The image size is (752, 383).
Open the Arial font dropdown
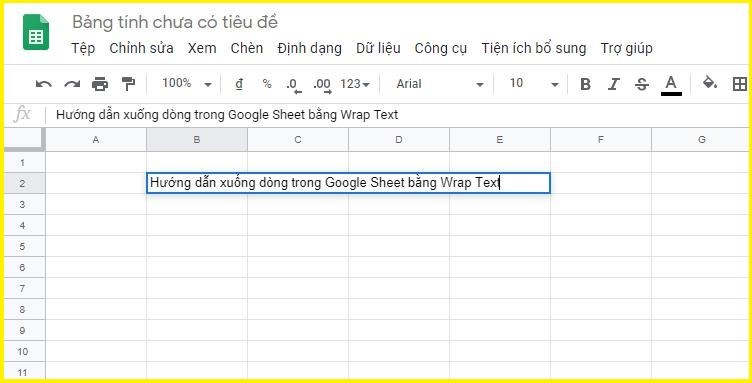(440, 84)
